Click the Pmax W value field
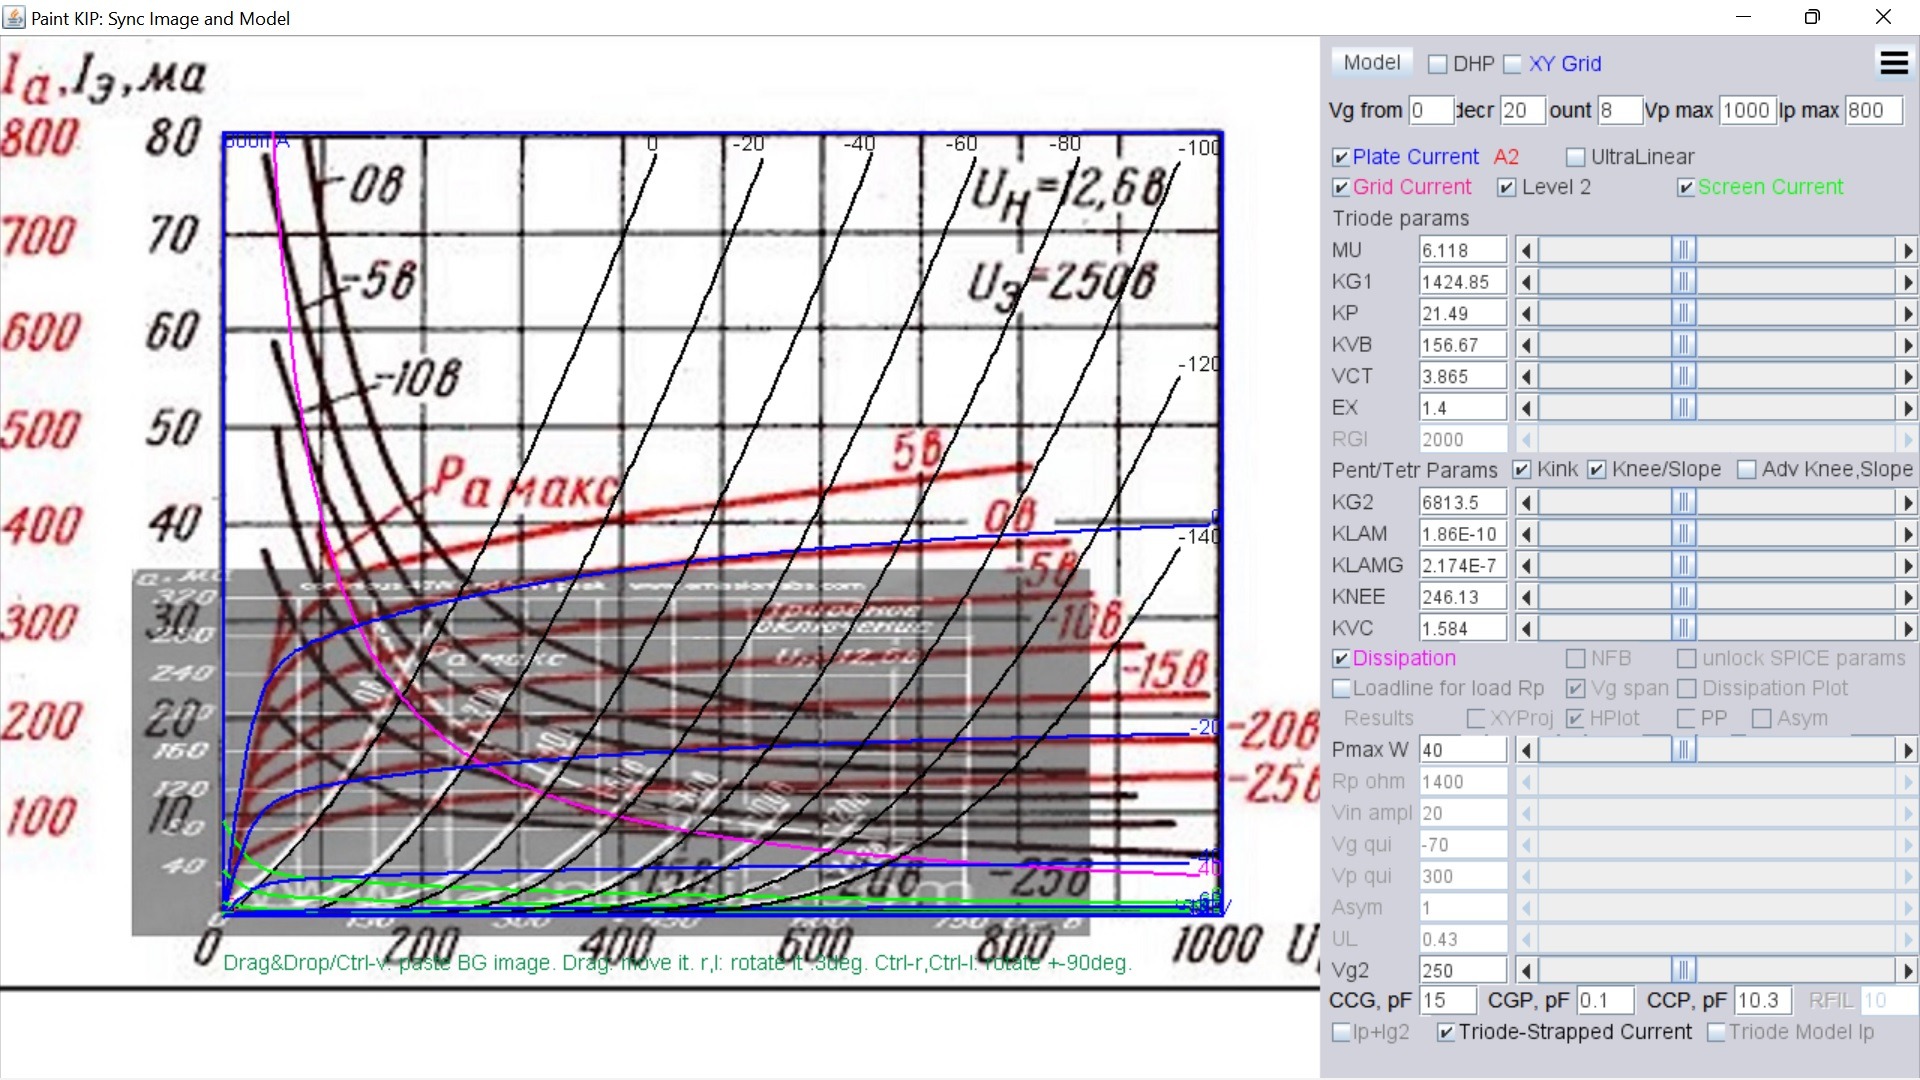 click(x=1463, y=750)
